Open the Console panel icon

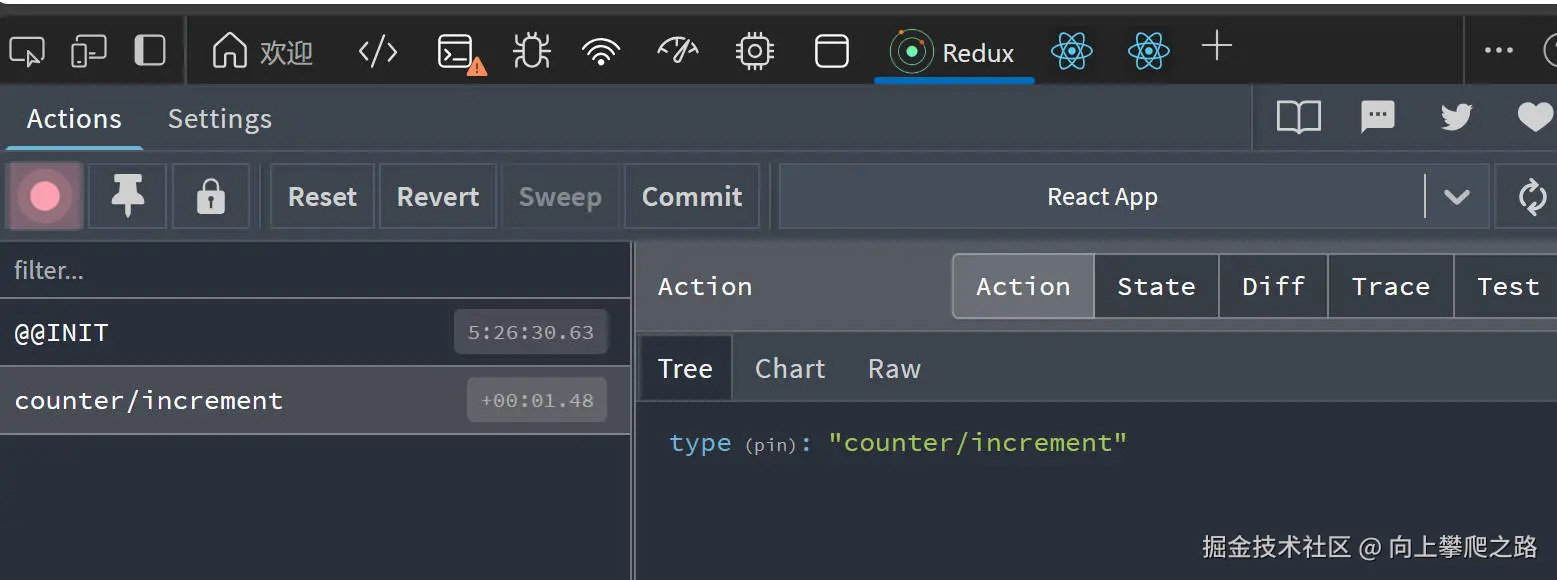458,51
